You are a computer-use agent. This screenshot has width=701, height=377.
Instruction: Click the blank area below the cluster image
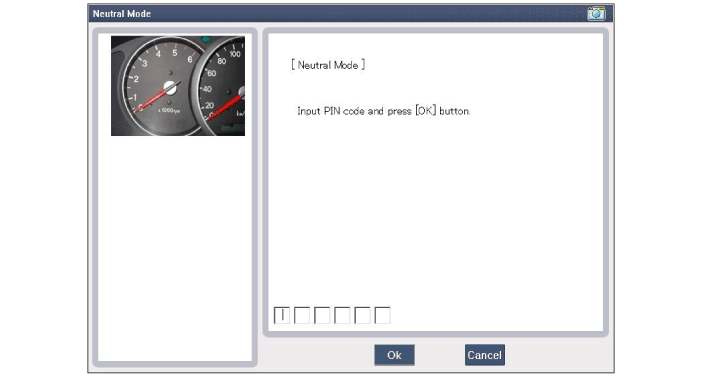[175, 248]
